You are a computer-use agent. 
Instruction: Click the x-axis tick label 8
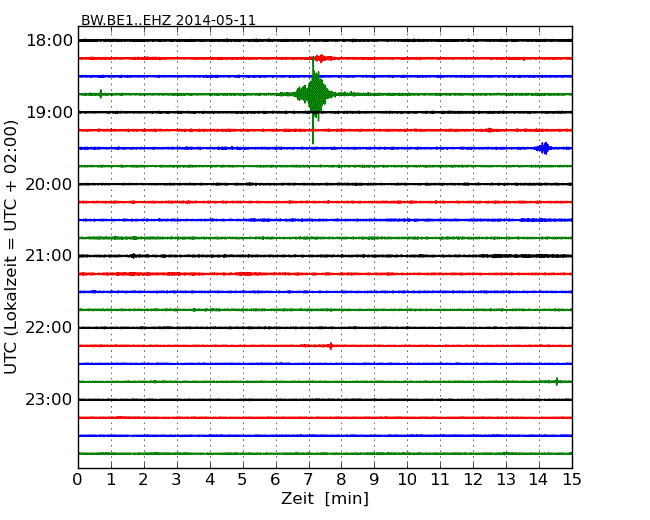(341, 480)
